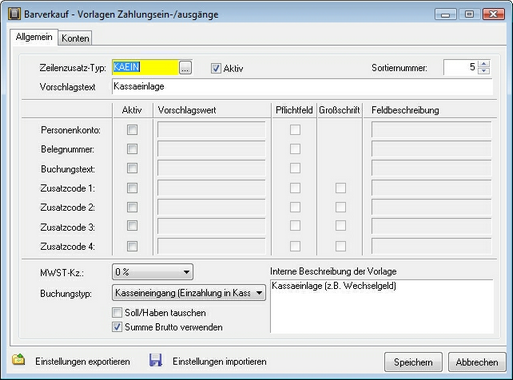The image size is (513, 380).
Task: Decrease Sortiernummer with the down arrow
Action: [x=484, y=71]
